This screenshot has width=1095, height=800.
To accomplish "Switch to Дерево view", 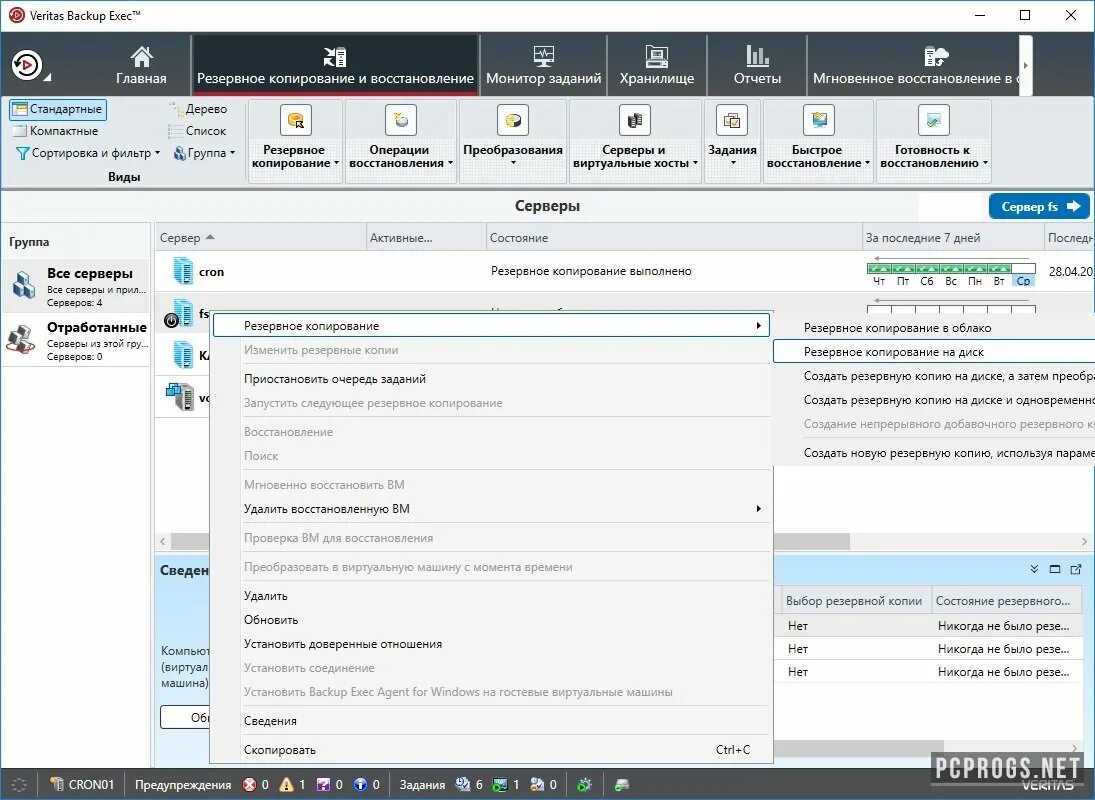I will [198, 109].
